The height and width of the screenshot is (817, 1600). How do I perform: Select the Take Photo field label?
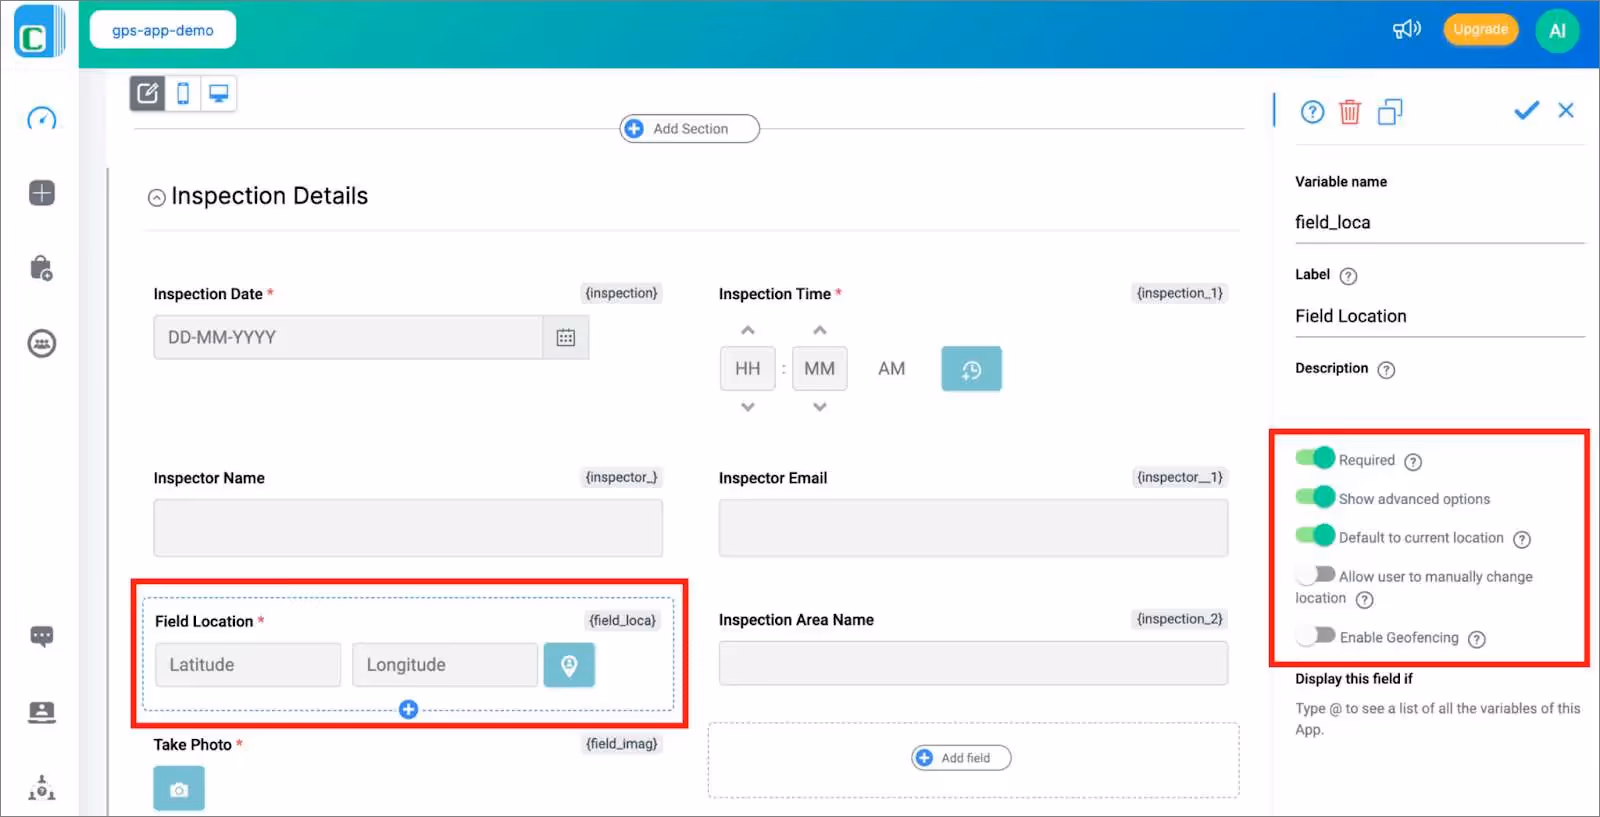pyautogui.click(x=192, y=745)
